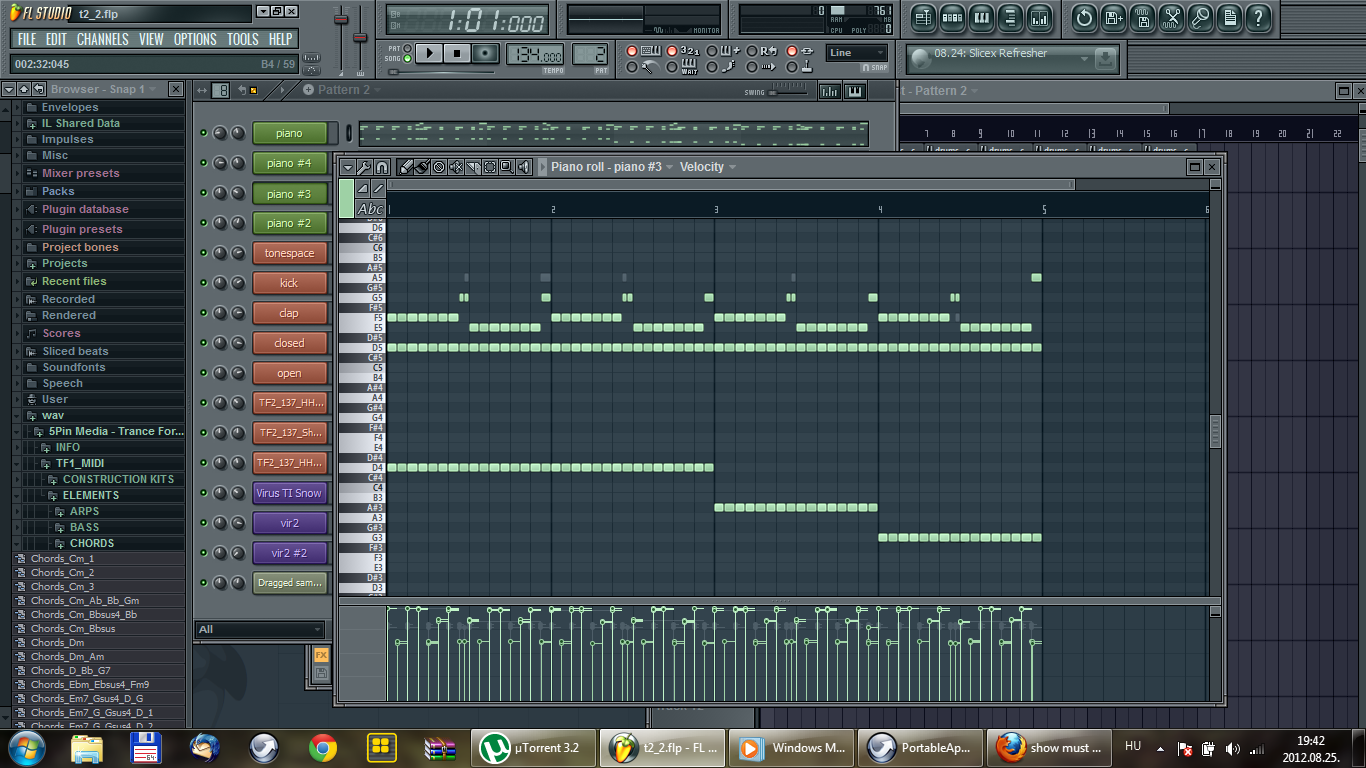
Task: Toggle piano roll magnet snap icon
Action: (x=381, y=167)
